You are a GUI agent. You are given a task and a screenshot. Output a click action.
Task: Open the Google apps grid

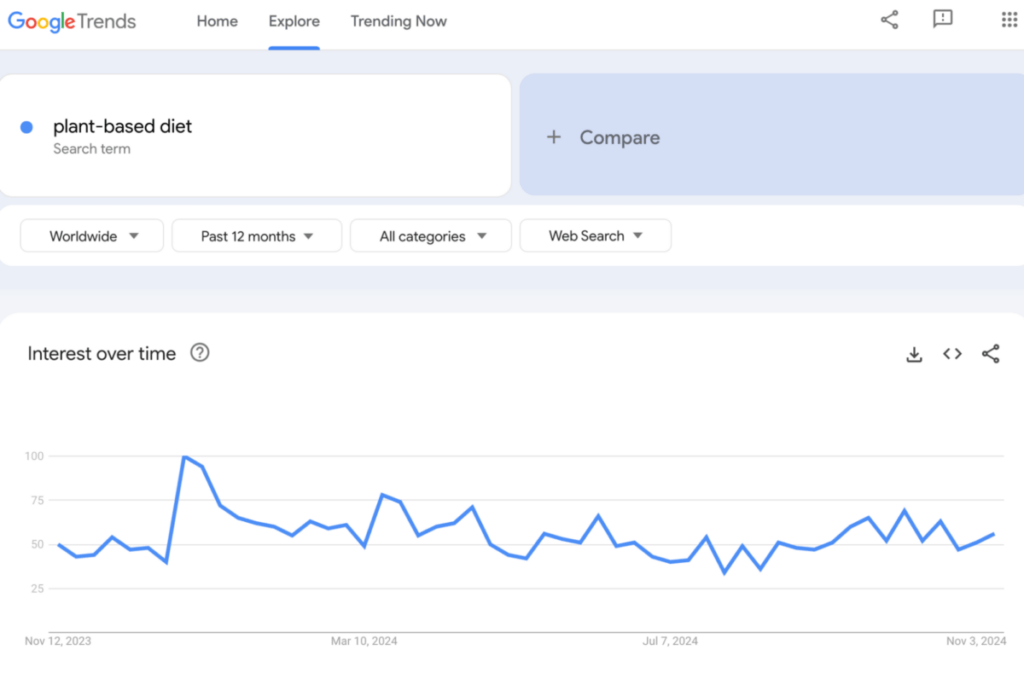pyautogui.click(x=1009, y=20)
